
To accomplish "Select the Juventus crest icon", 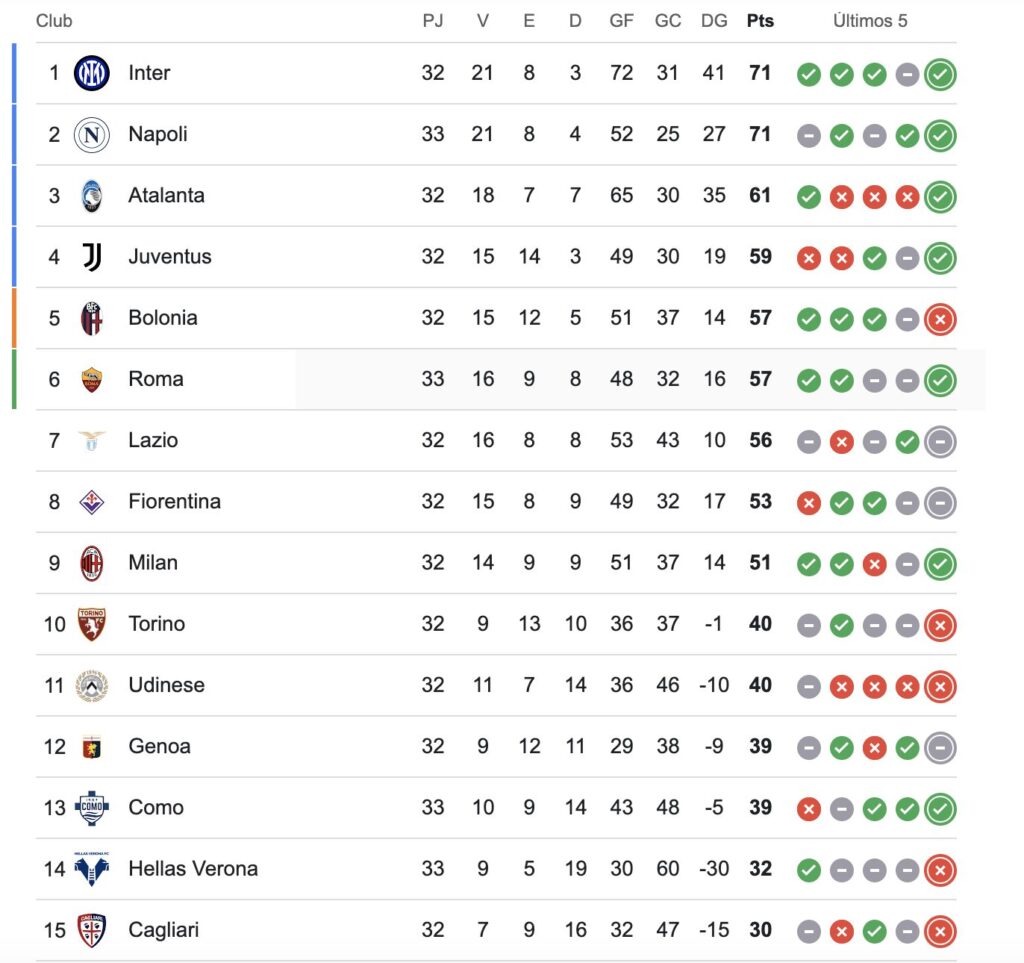I will [x=91, y=257].
